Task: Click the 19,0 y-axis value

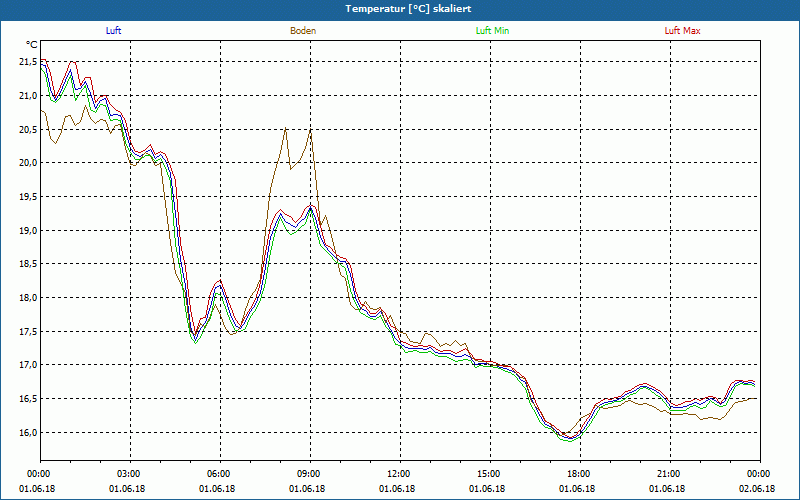Action: (x=28, y=230)
